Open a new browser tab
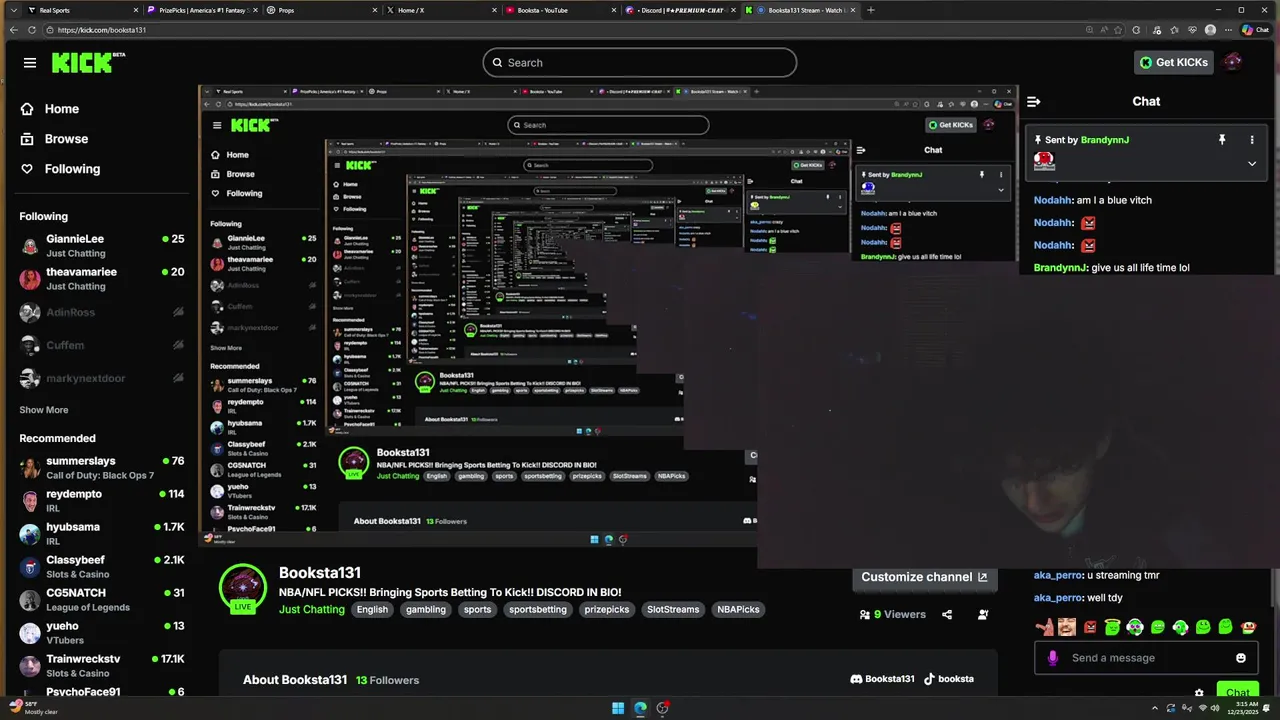Screen dimensions: 1280x720 [870, 10]
